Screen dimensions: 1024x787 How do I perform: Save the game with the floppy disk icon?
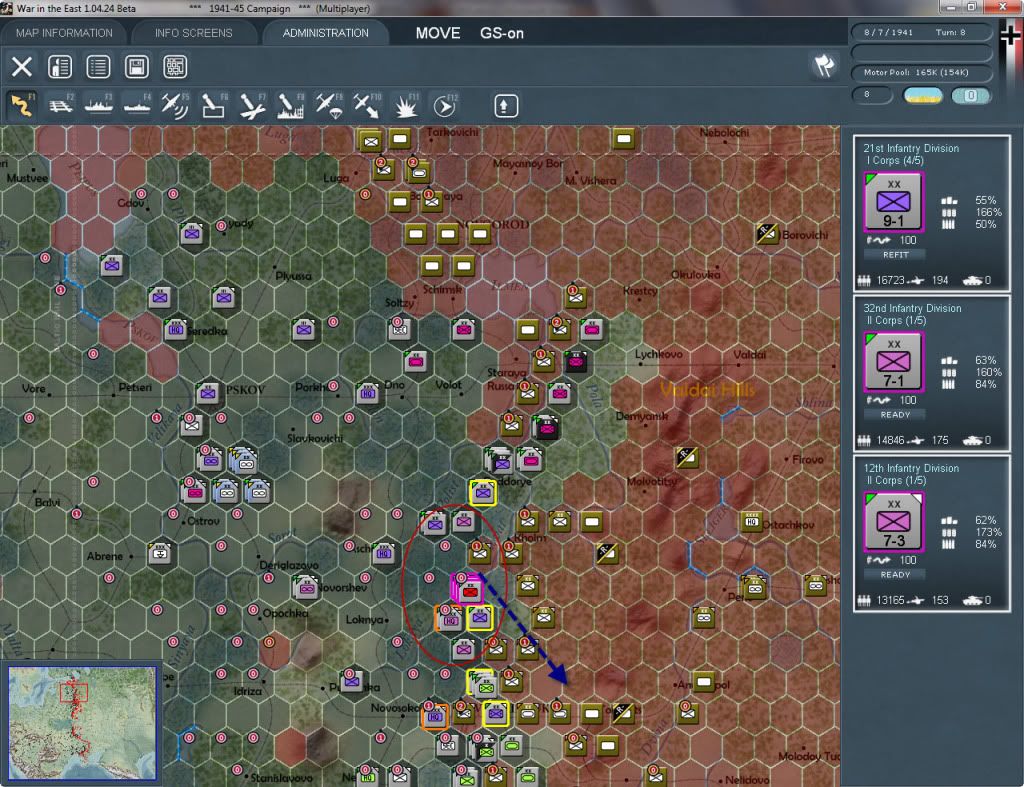[x=136, y=67]
